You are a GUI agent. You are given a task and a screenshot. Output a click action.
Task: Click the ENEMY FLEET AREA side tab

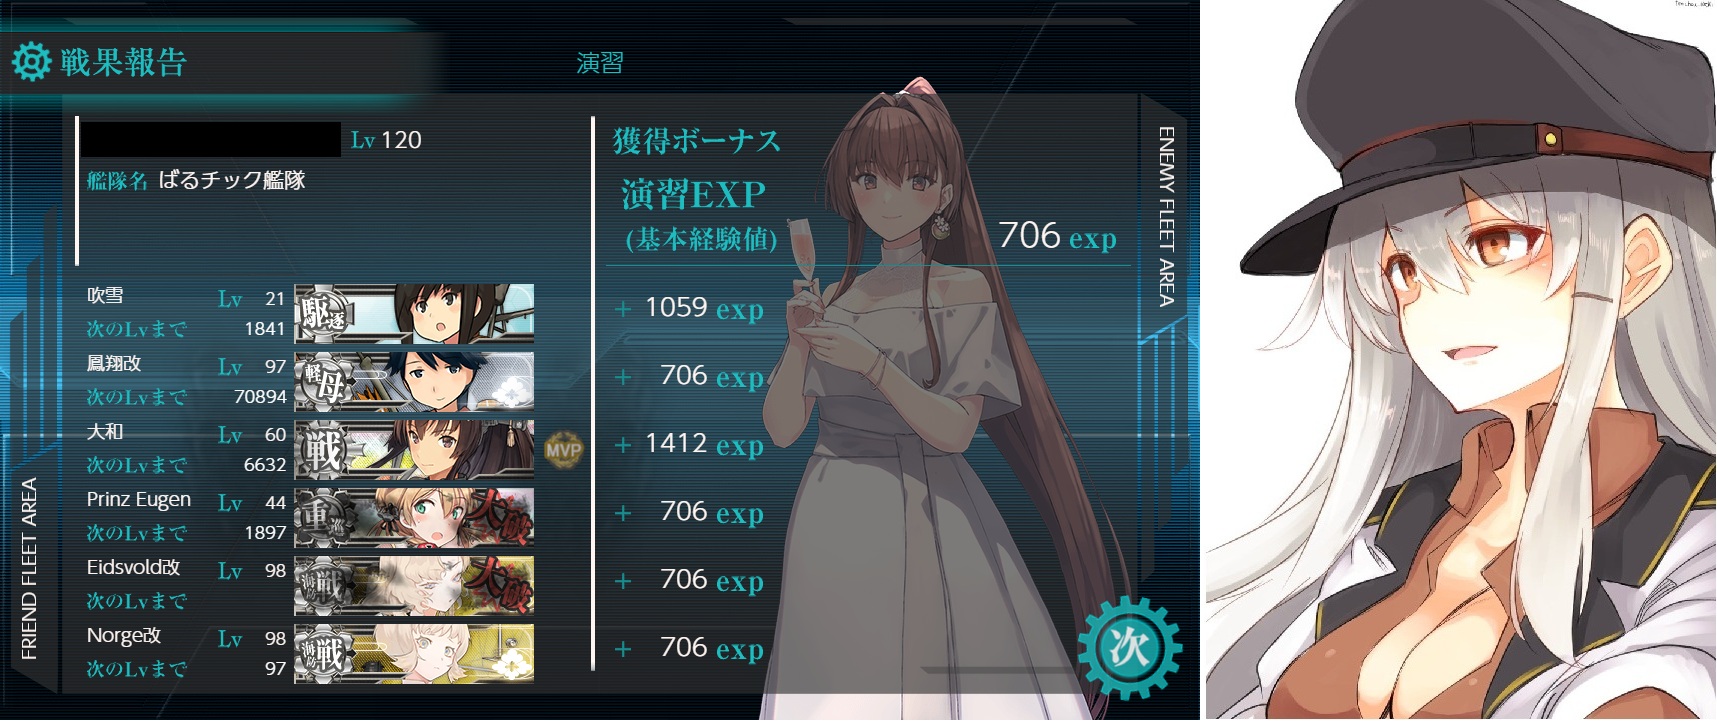click(1166, 216)
